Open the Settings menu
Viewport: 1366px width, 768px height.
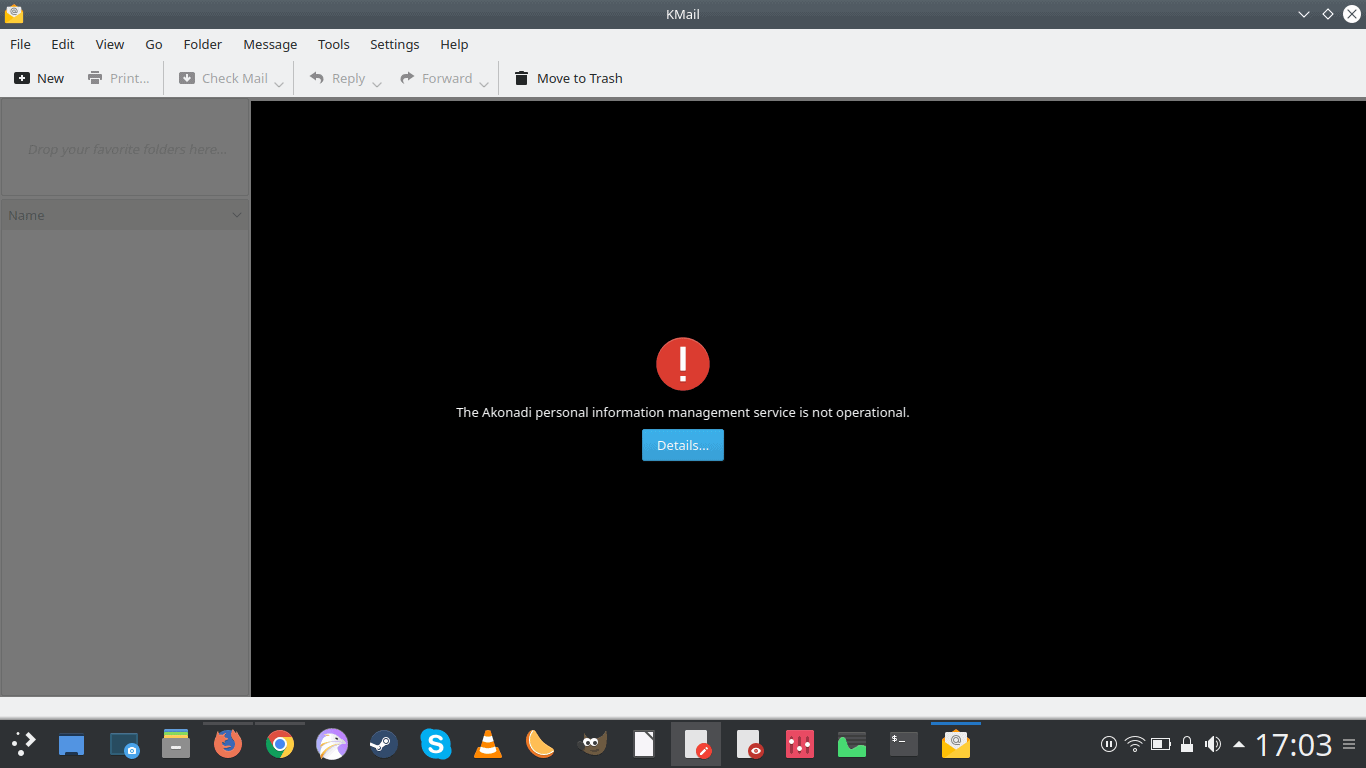click(395, 44)
